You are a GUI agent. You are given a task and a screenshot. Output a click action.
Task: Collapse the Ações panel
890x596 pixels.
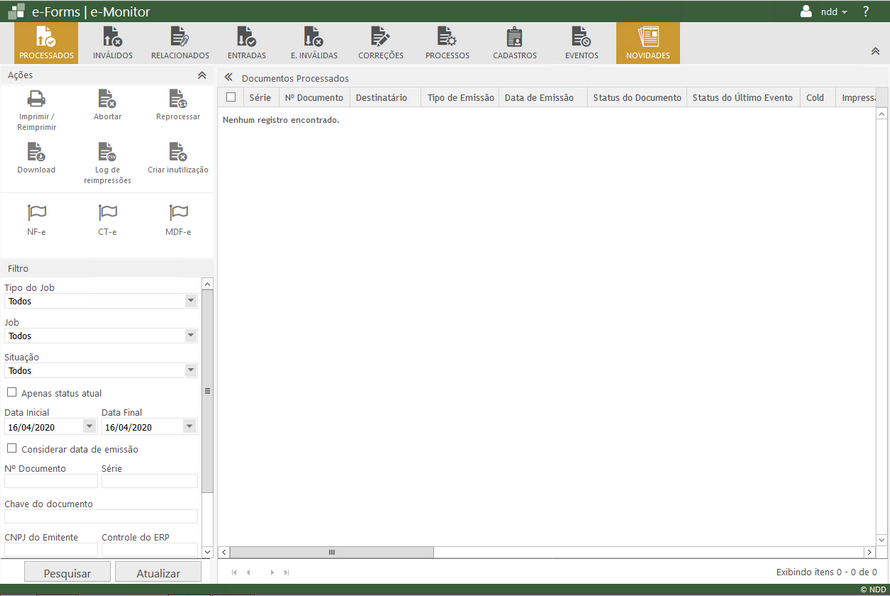pos(202,75)
